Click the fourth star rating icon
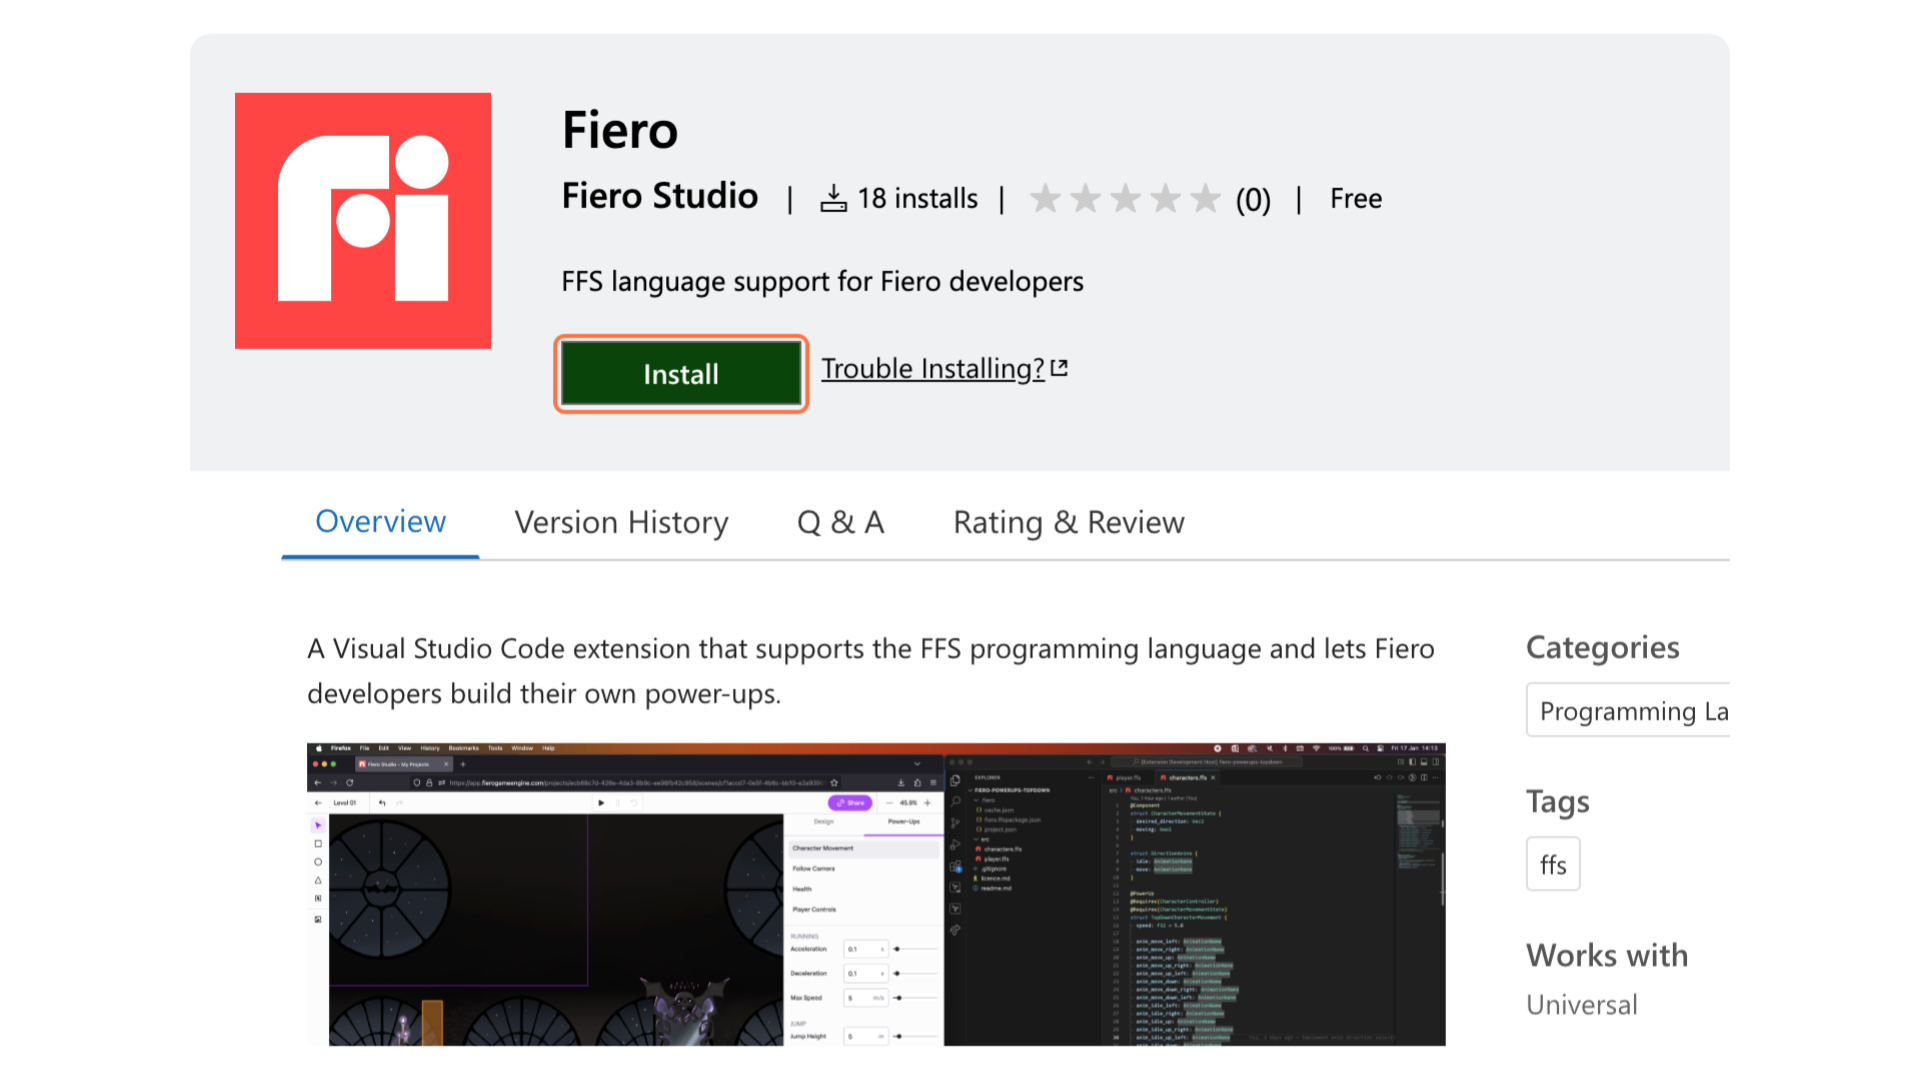 click(x=1162, y=198)
